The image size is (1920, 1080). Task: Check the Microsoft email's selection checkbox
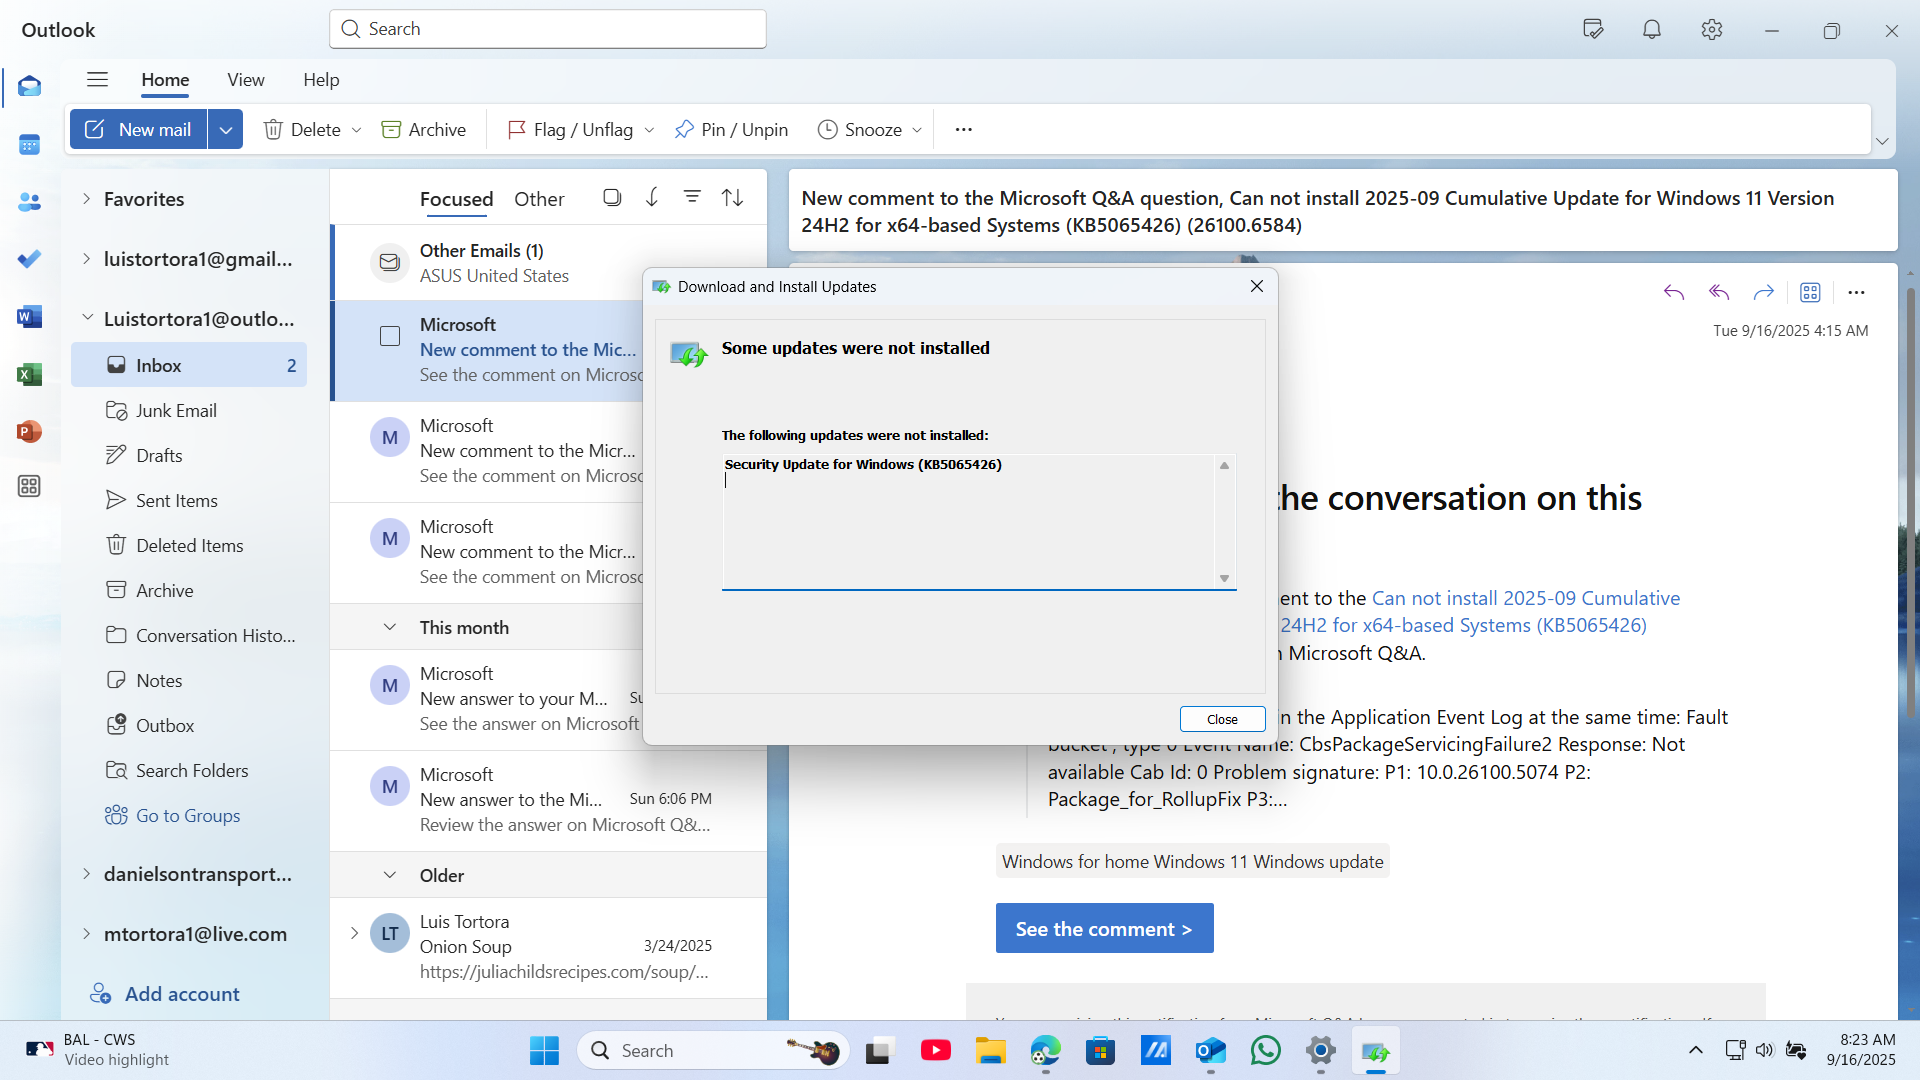point(390,336)
